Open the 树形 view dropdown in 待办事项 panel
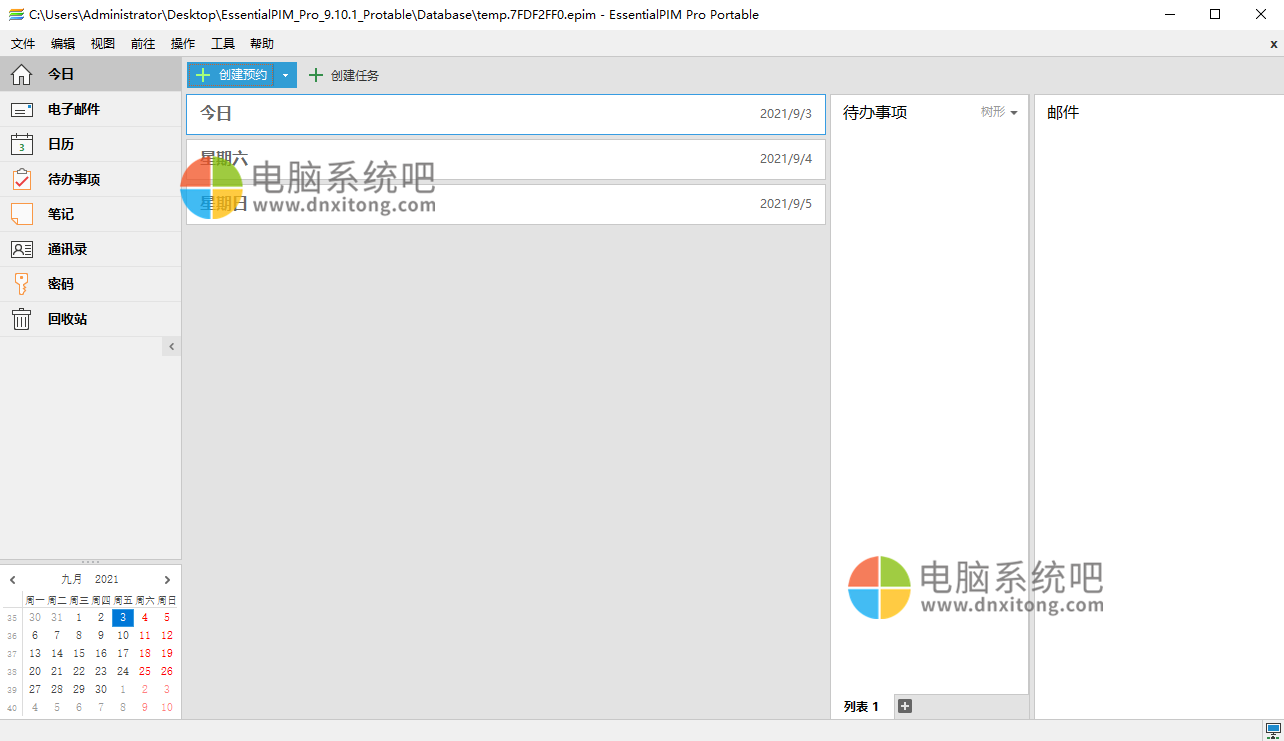This screenshot has height=741, width=1284. tap(997, 112)
